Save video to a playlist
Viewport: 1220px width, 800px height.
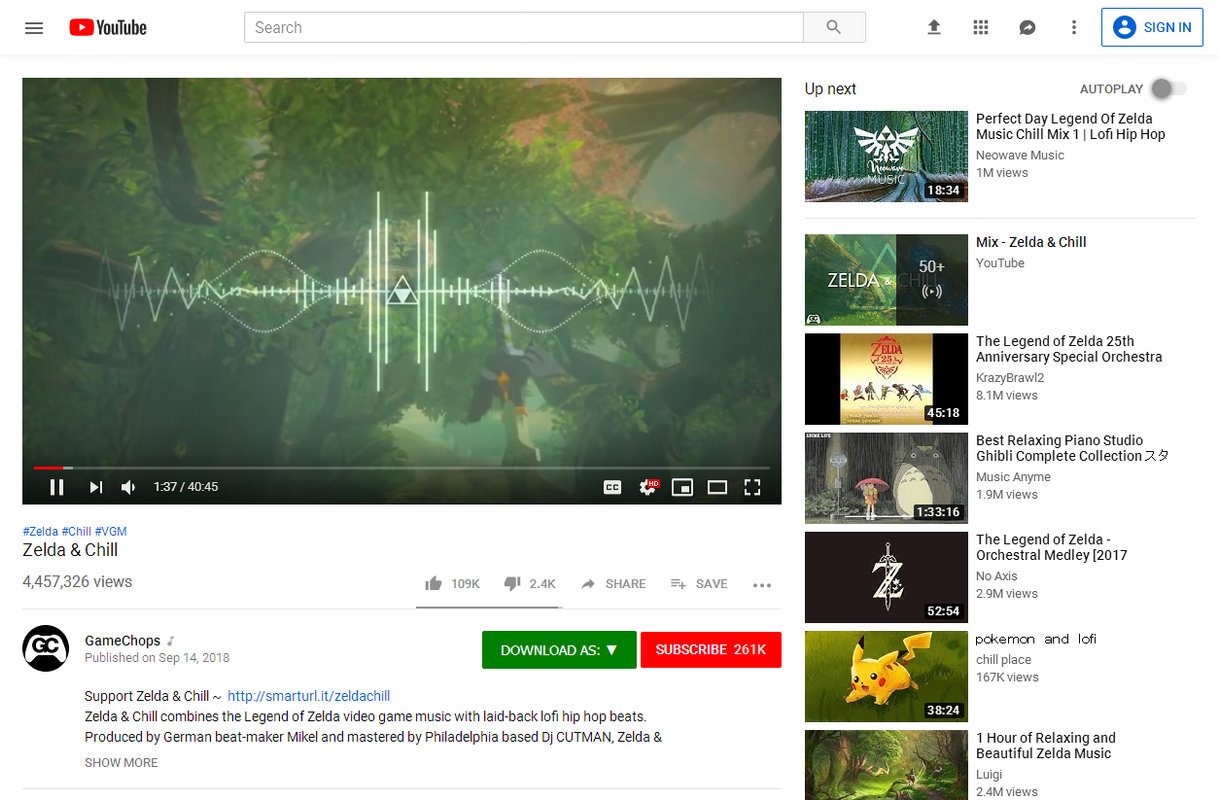click(699, 584)
